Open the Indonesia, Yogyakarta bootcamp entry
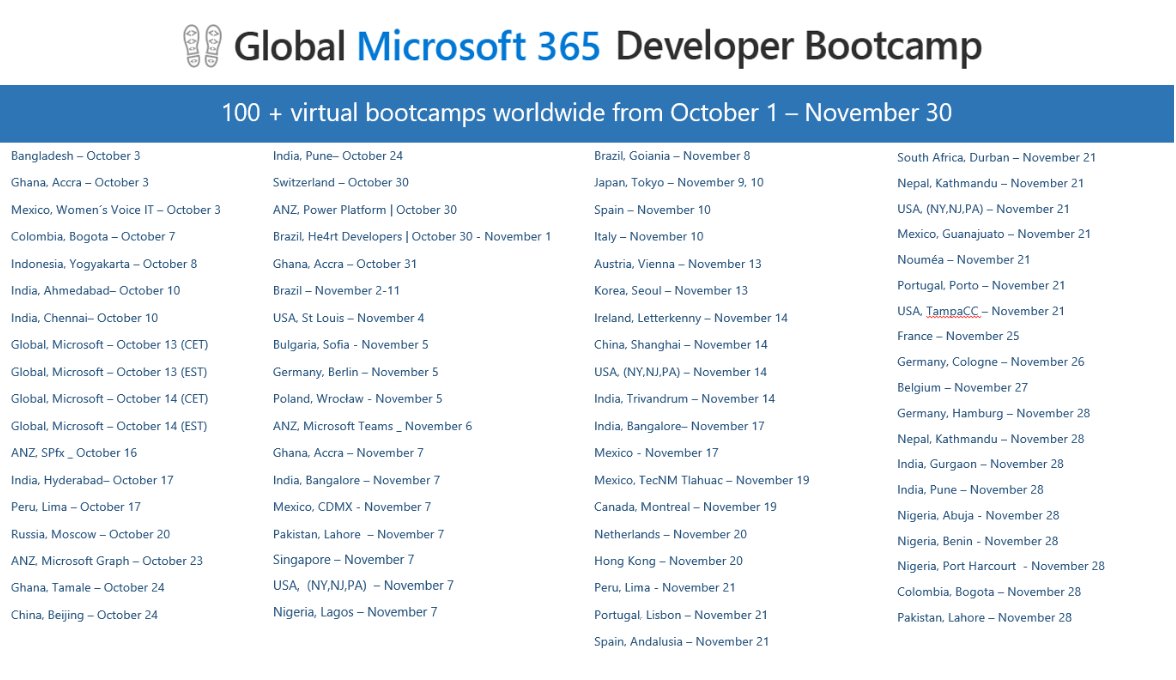Screen dimensions: 1176x680 click(96, 263)
